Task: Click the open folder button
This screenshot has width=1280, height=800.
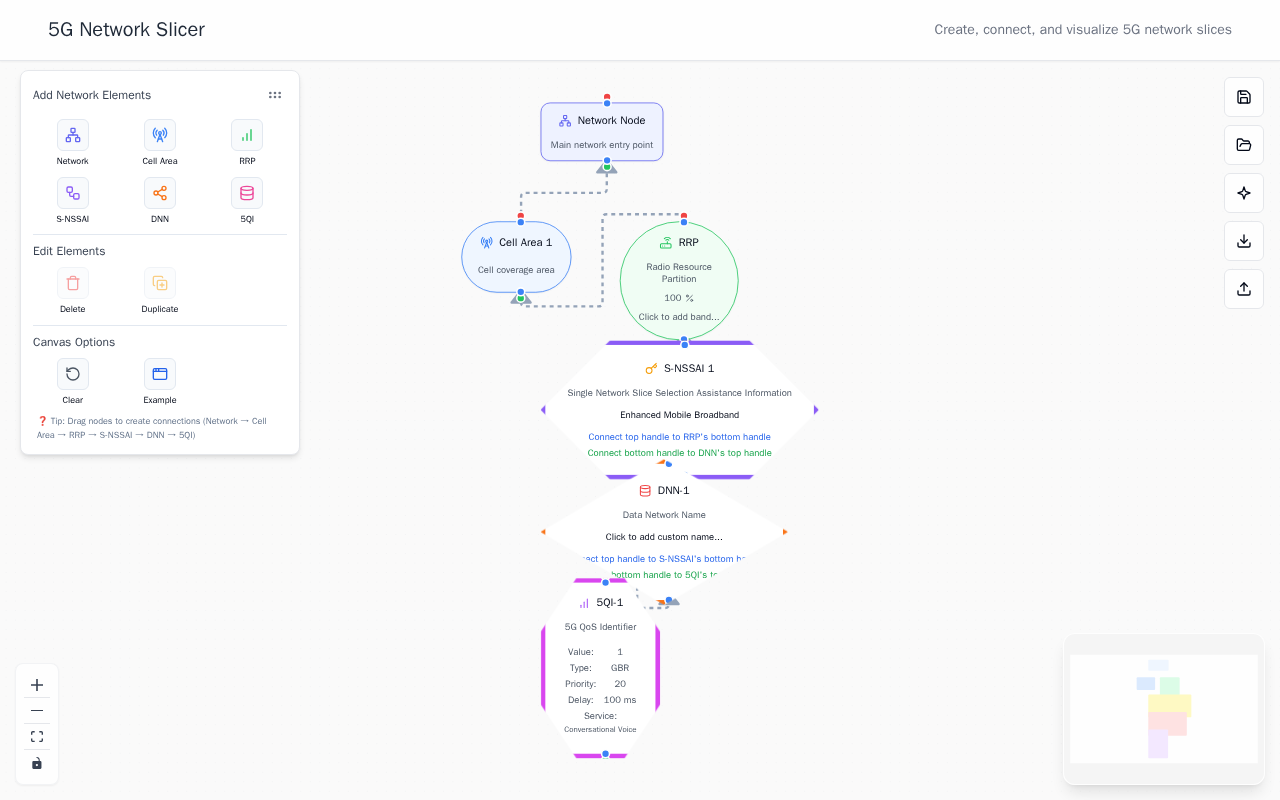Action: click(x=1244, y=145)
